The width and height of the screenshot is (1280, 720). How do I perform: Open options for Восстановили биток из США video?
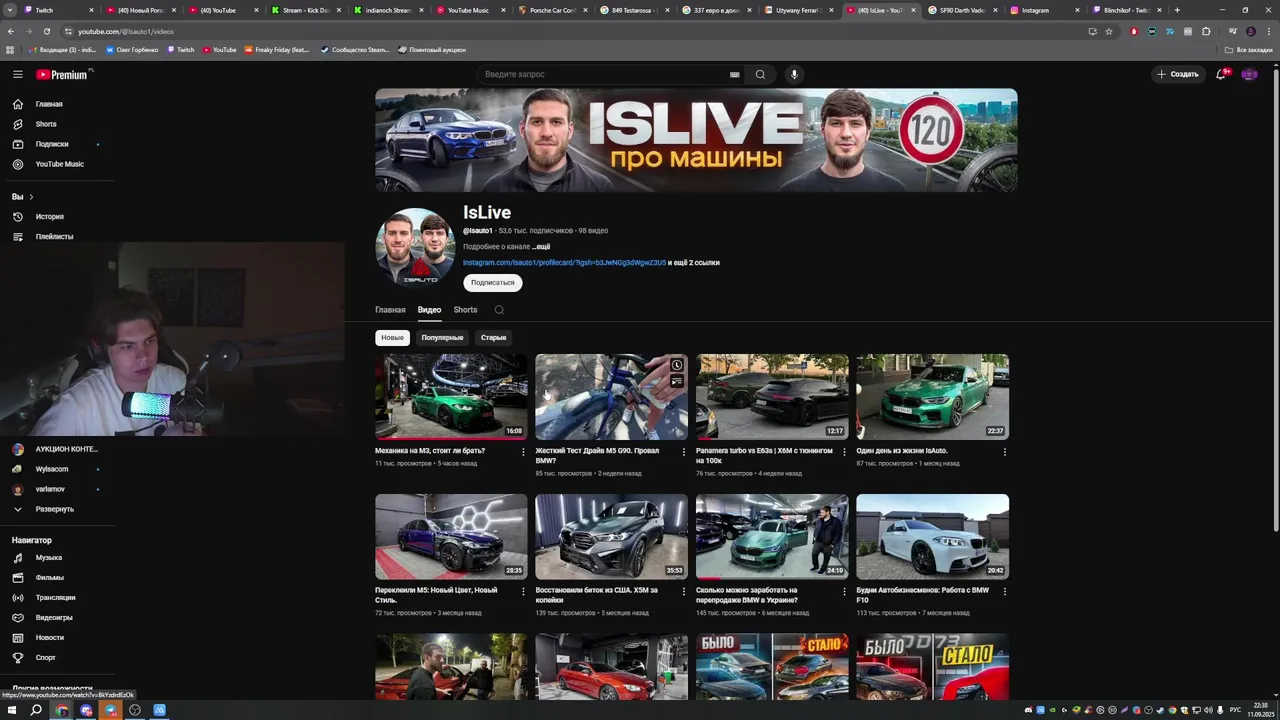tap(684, 592)
